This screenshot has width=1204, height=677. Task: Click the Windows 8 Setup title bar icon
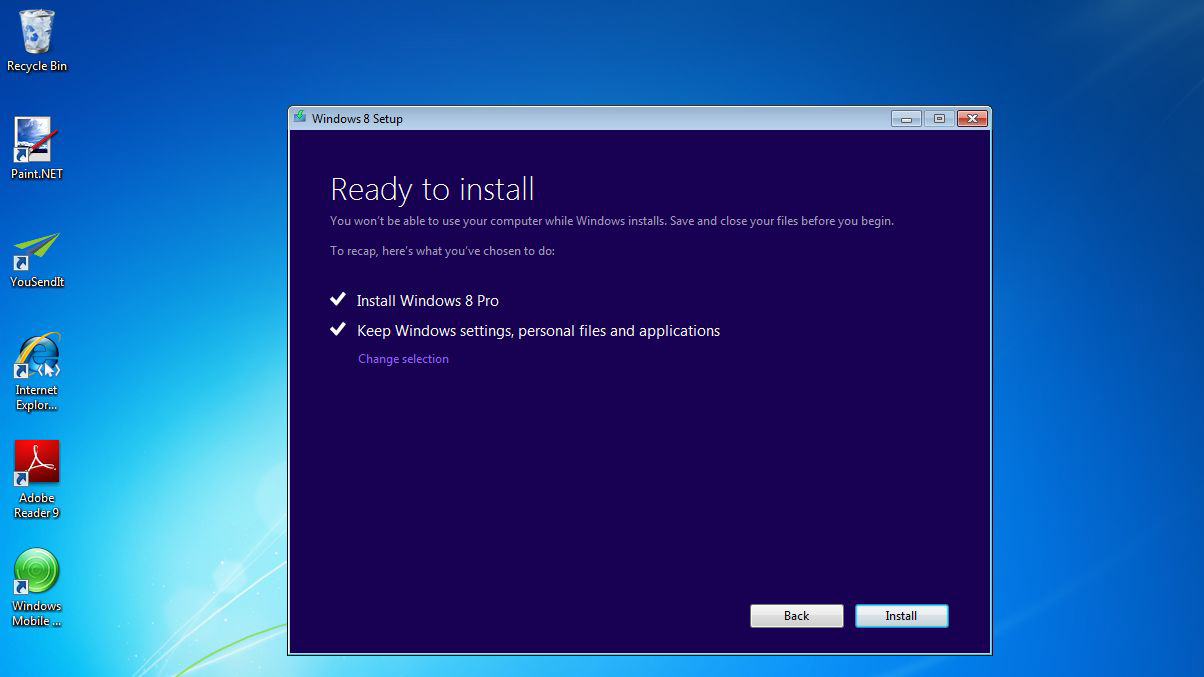(299, 118)
